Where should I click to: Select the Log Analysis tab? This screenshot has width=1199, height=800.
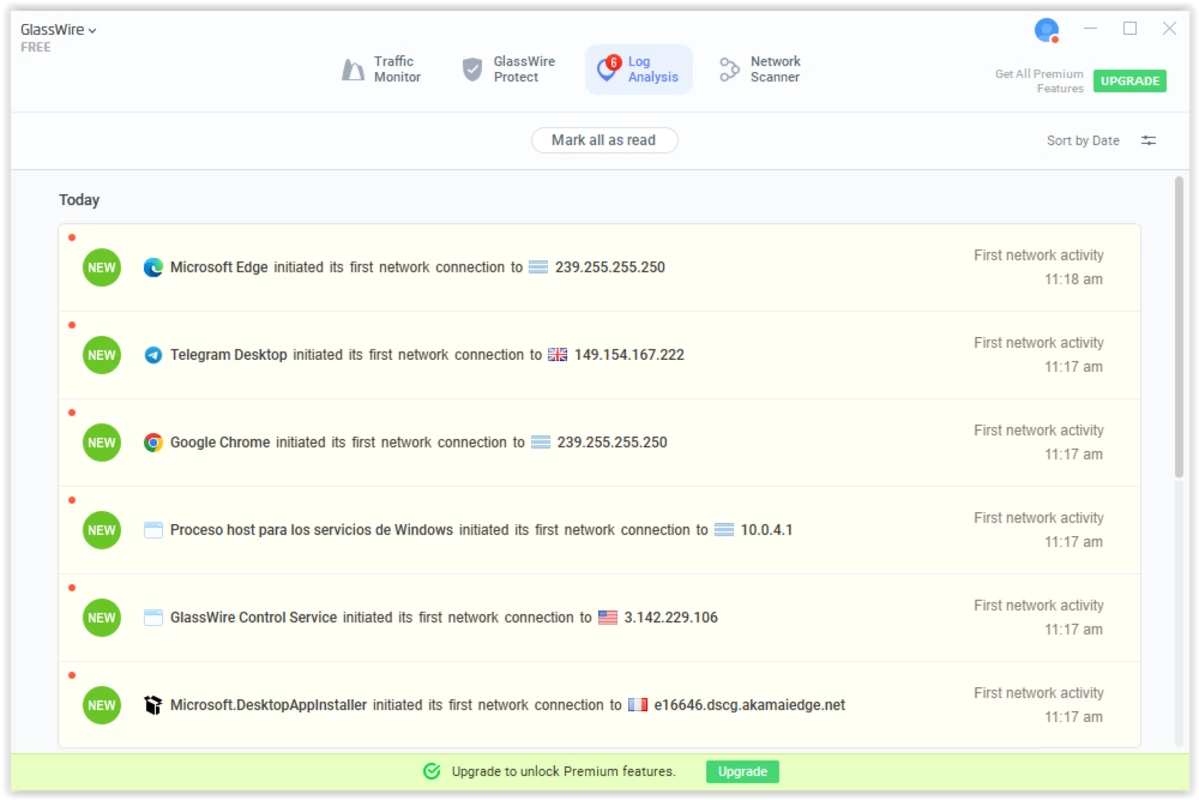click(638, 69)
